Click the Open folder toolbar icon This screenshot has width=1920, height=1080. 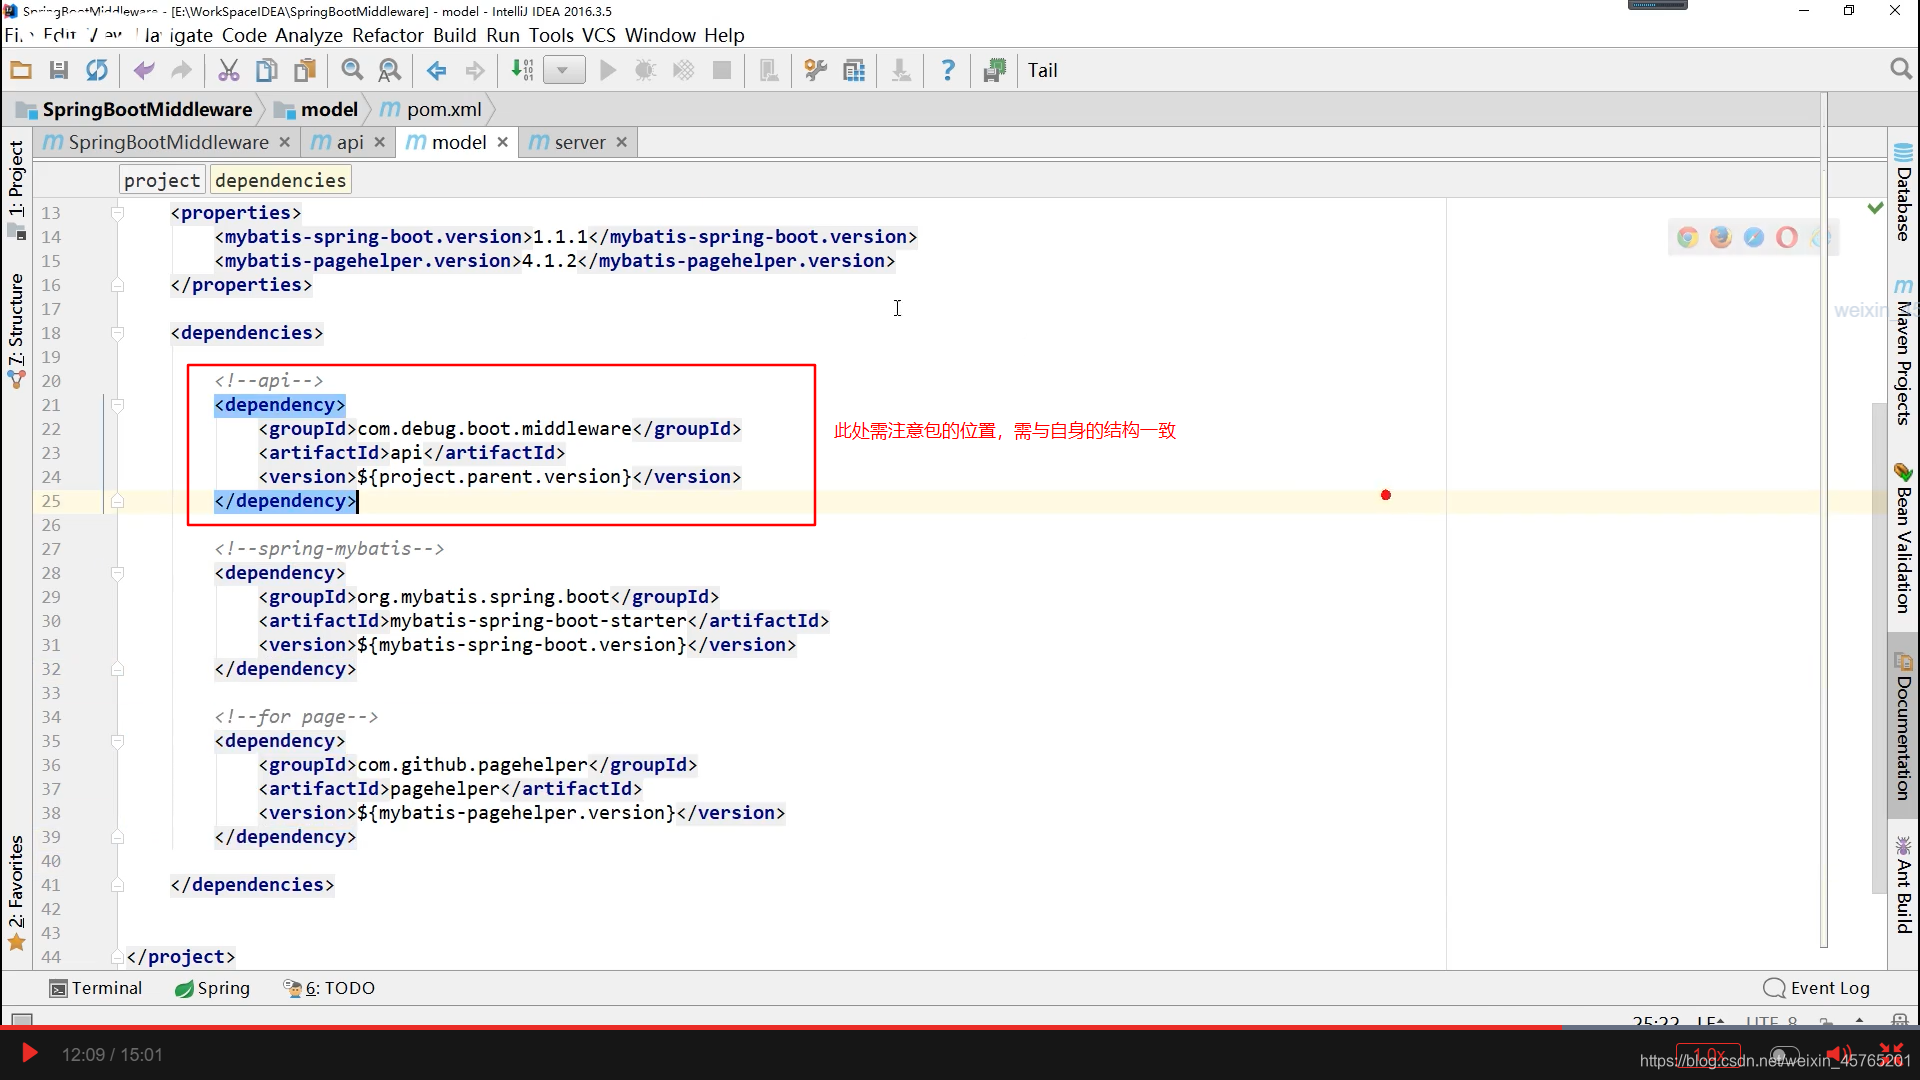click(21, 70)
